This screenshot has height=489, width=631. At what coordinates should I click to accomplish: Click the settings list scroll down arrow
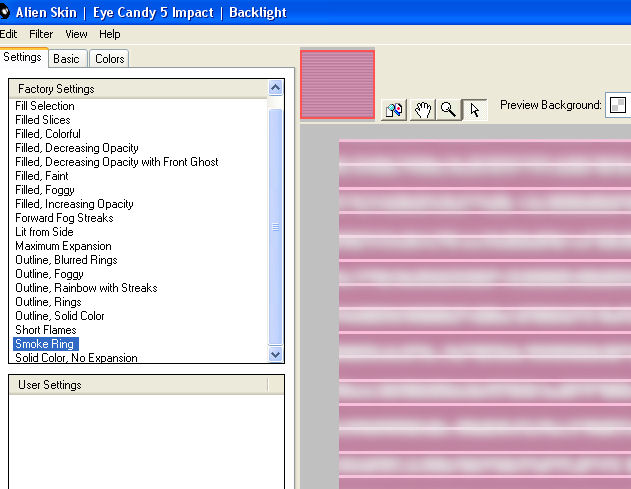276,355
